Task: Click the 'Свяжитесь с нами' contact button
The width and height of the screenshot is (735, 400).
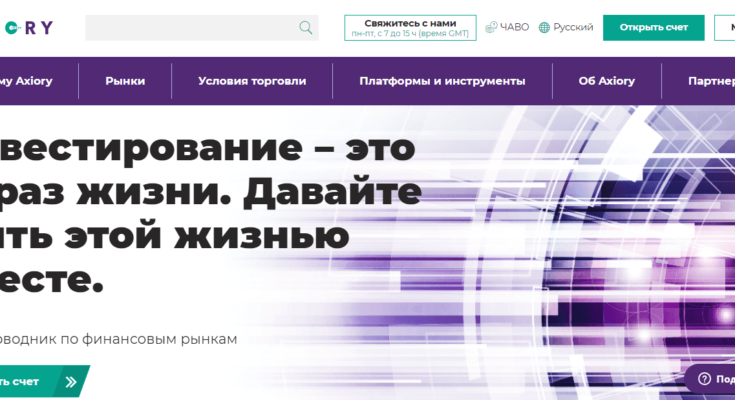Action: [410, 28]
